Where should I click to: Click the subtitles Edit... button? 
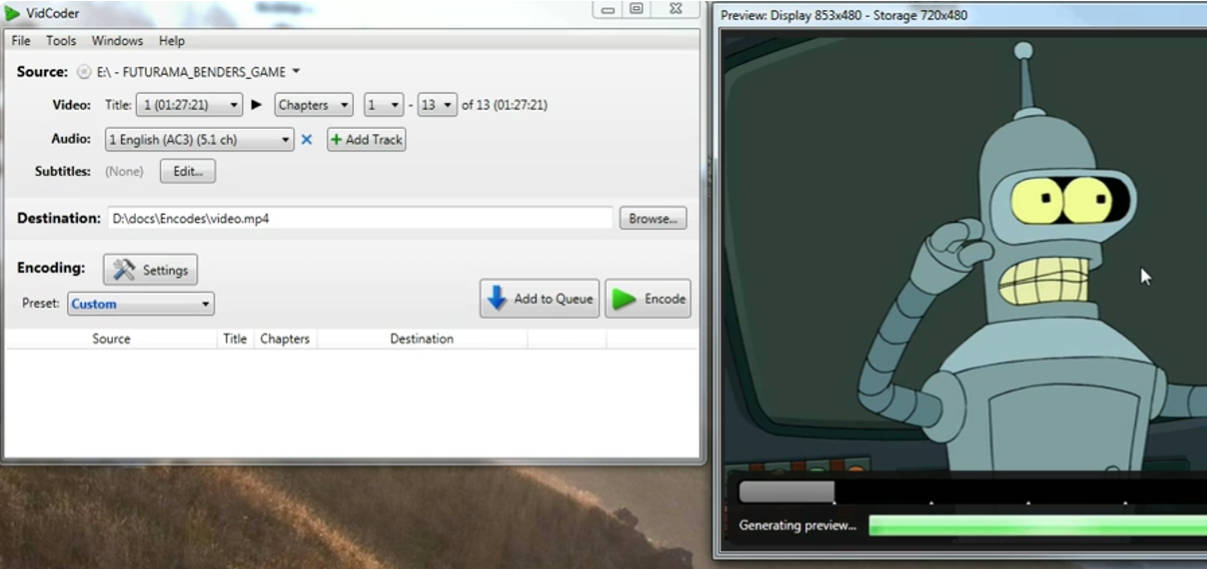point(188,172)
